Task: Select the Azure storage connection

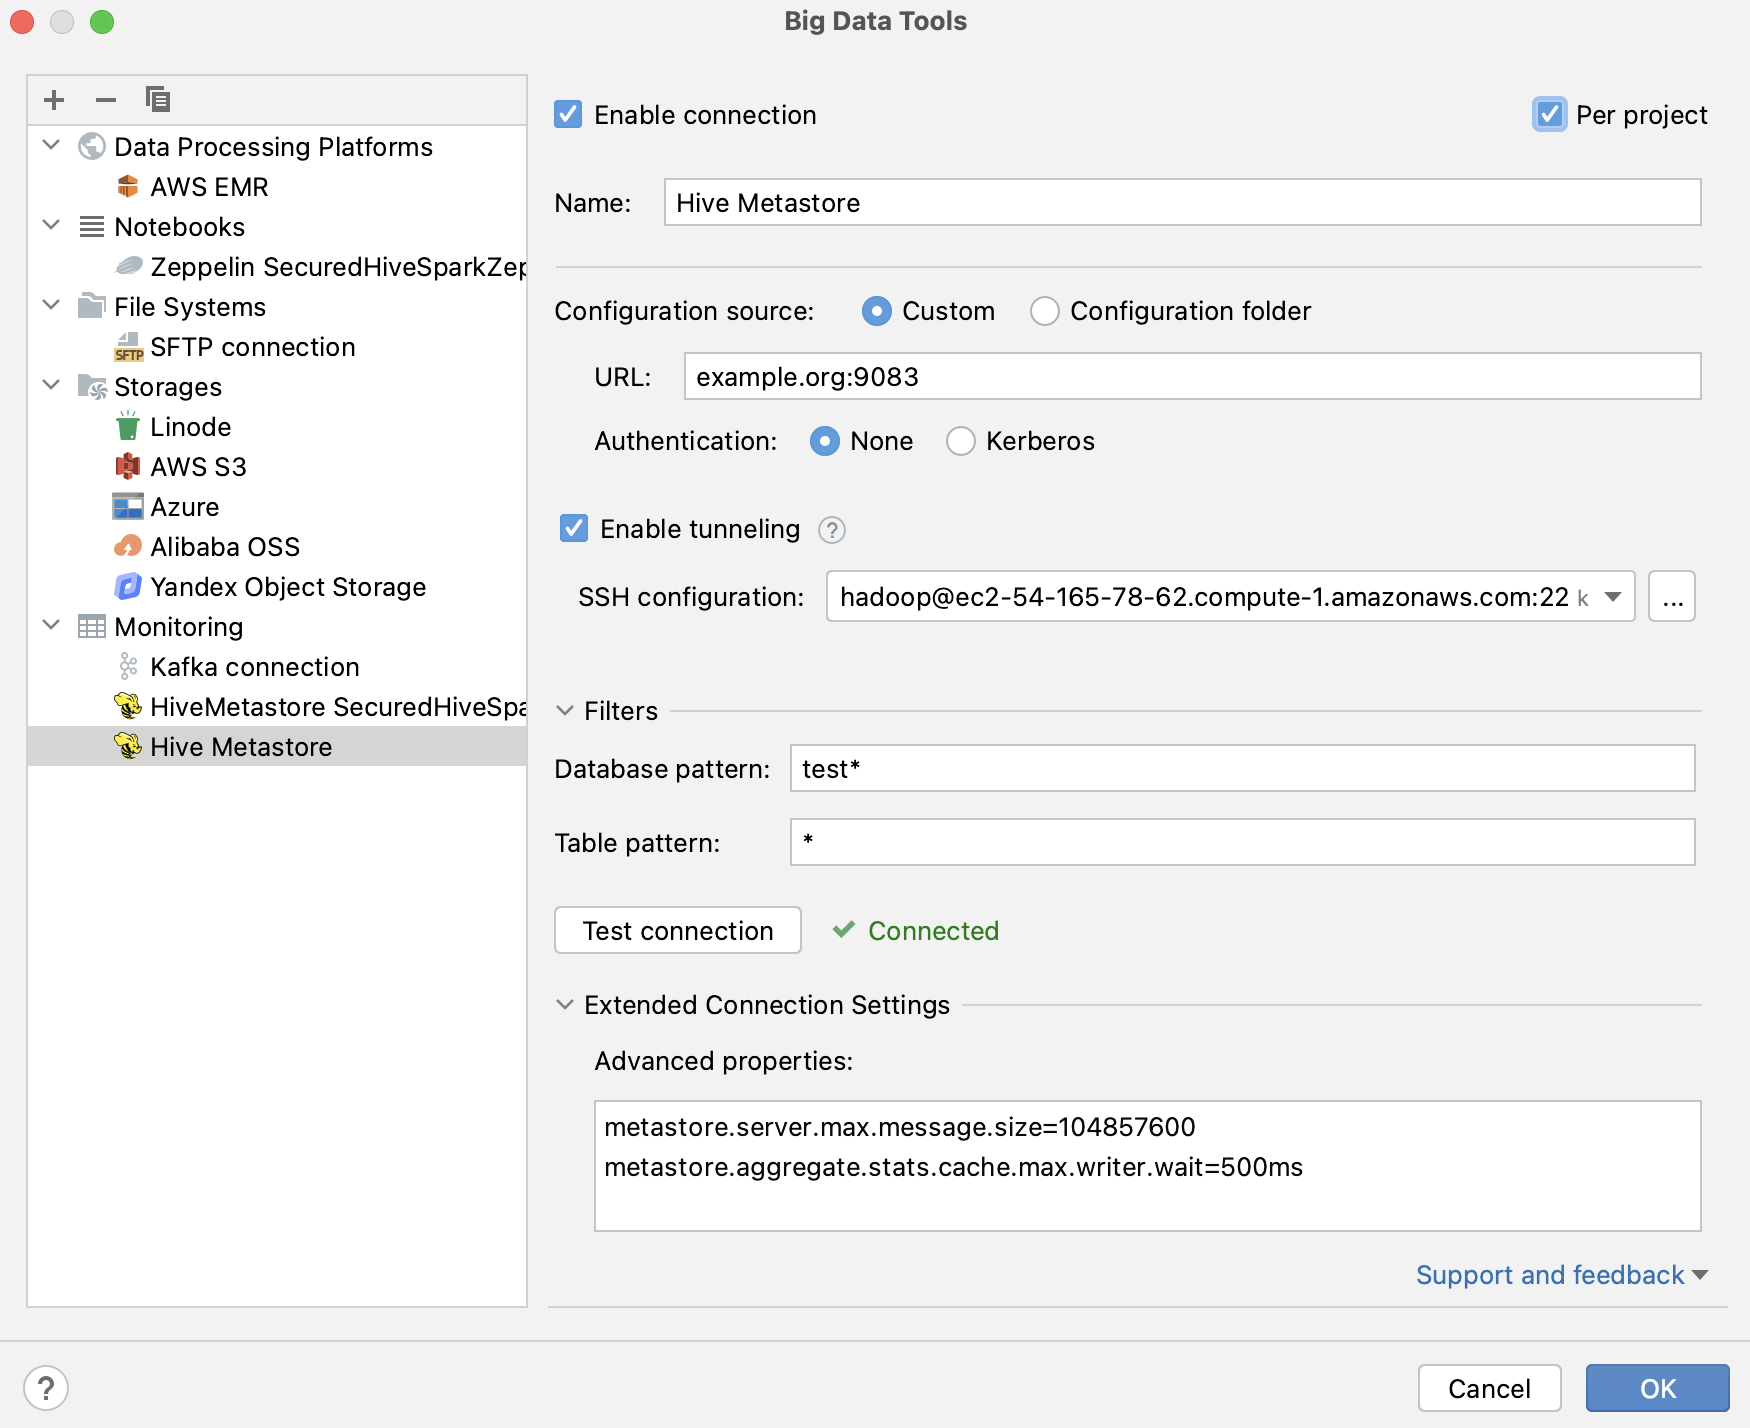Action: pos(184,506)
